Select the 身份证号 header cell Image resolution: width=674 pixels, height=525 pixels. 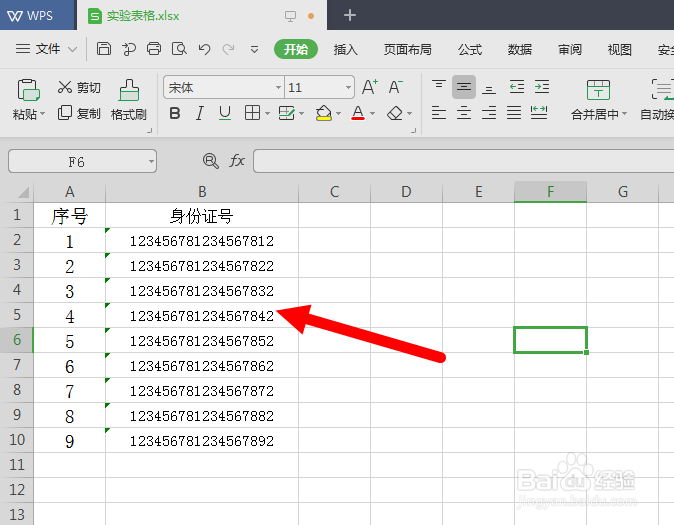[x=202, y=215]
